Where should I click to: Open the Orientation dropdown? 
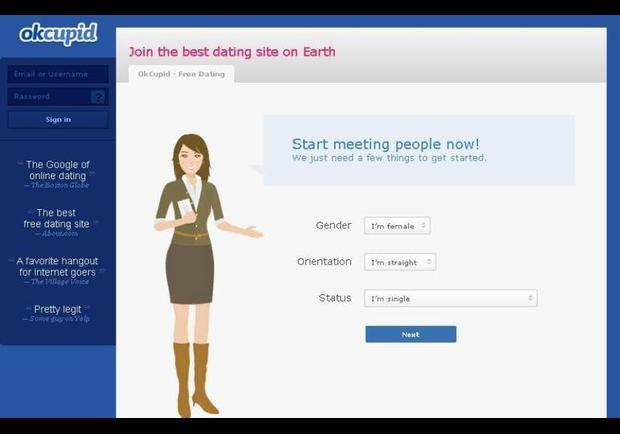400,262
